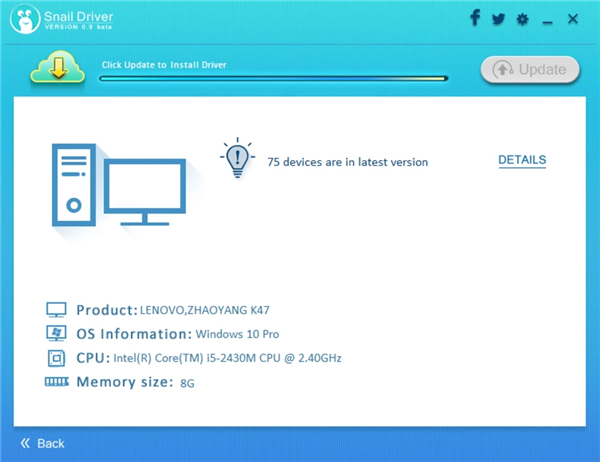Open the DETAILS link
This screenshot has height=462, width=600.
pyautogui.click(x=522, y=160)
